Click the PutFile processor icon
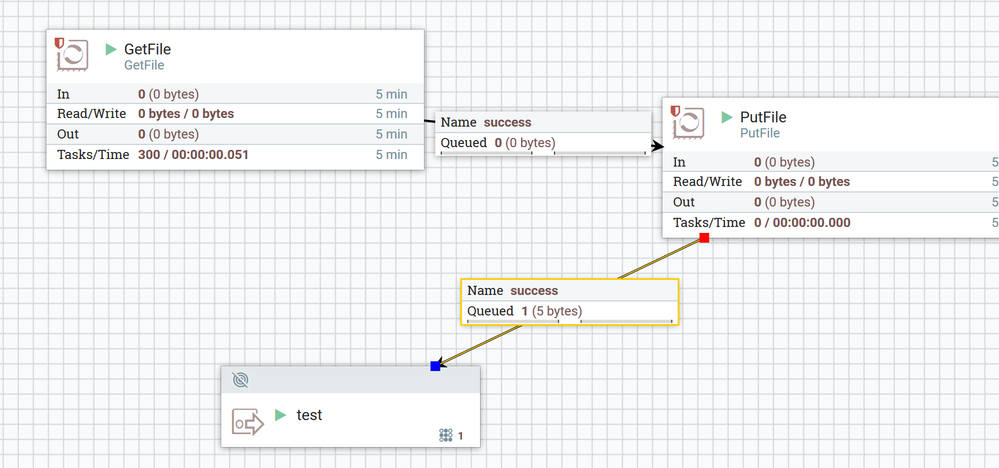The image size is (999, 468). pyautogui.click(x=687, y=122)
